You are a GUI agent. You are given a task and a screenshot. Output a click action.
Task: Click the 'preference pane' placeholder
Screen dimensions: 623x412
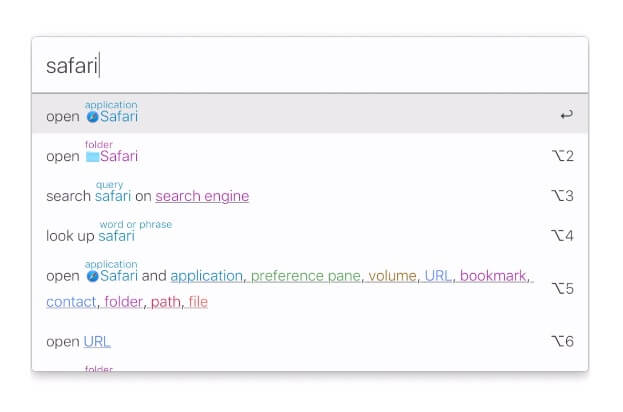coord(306,276)
